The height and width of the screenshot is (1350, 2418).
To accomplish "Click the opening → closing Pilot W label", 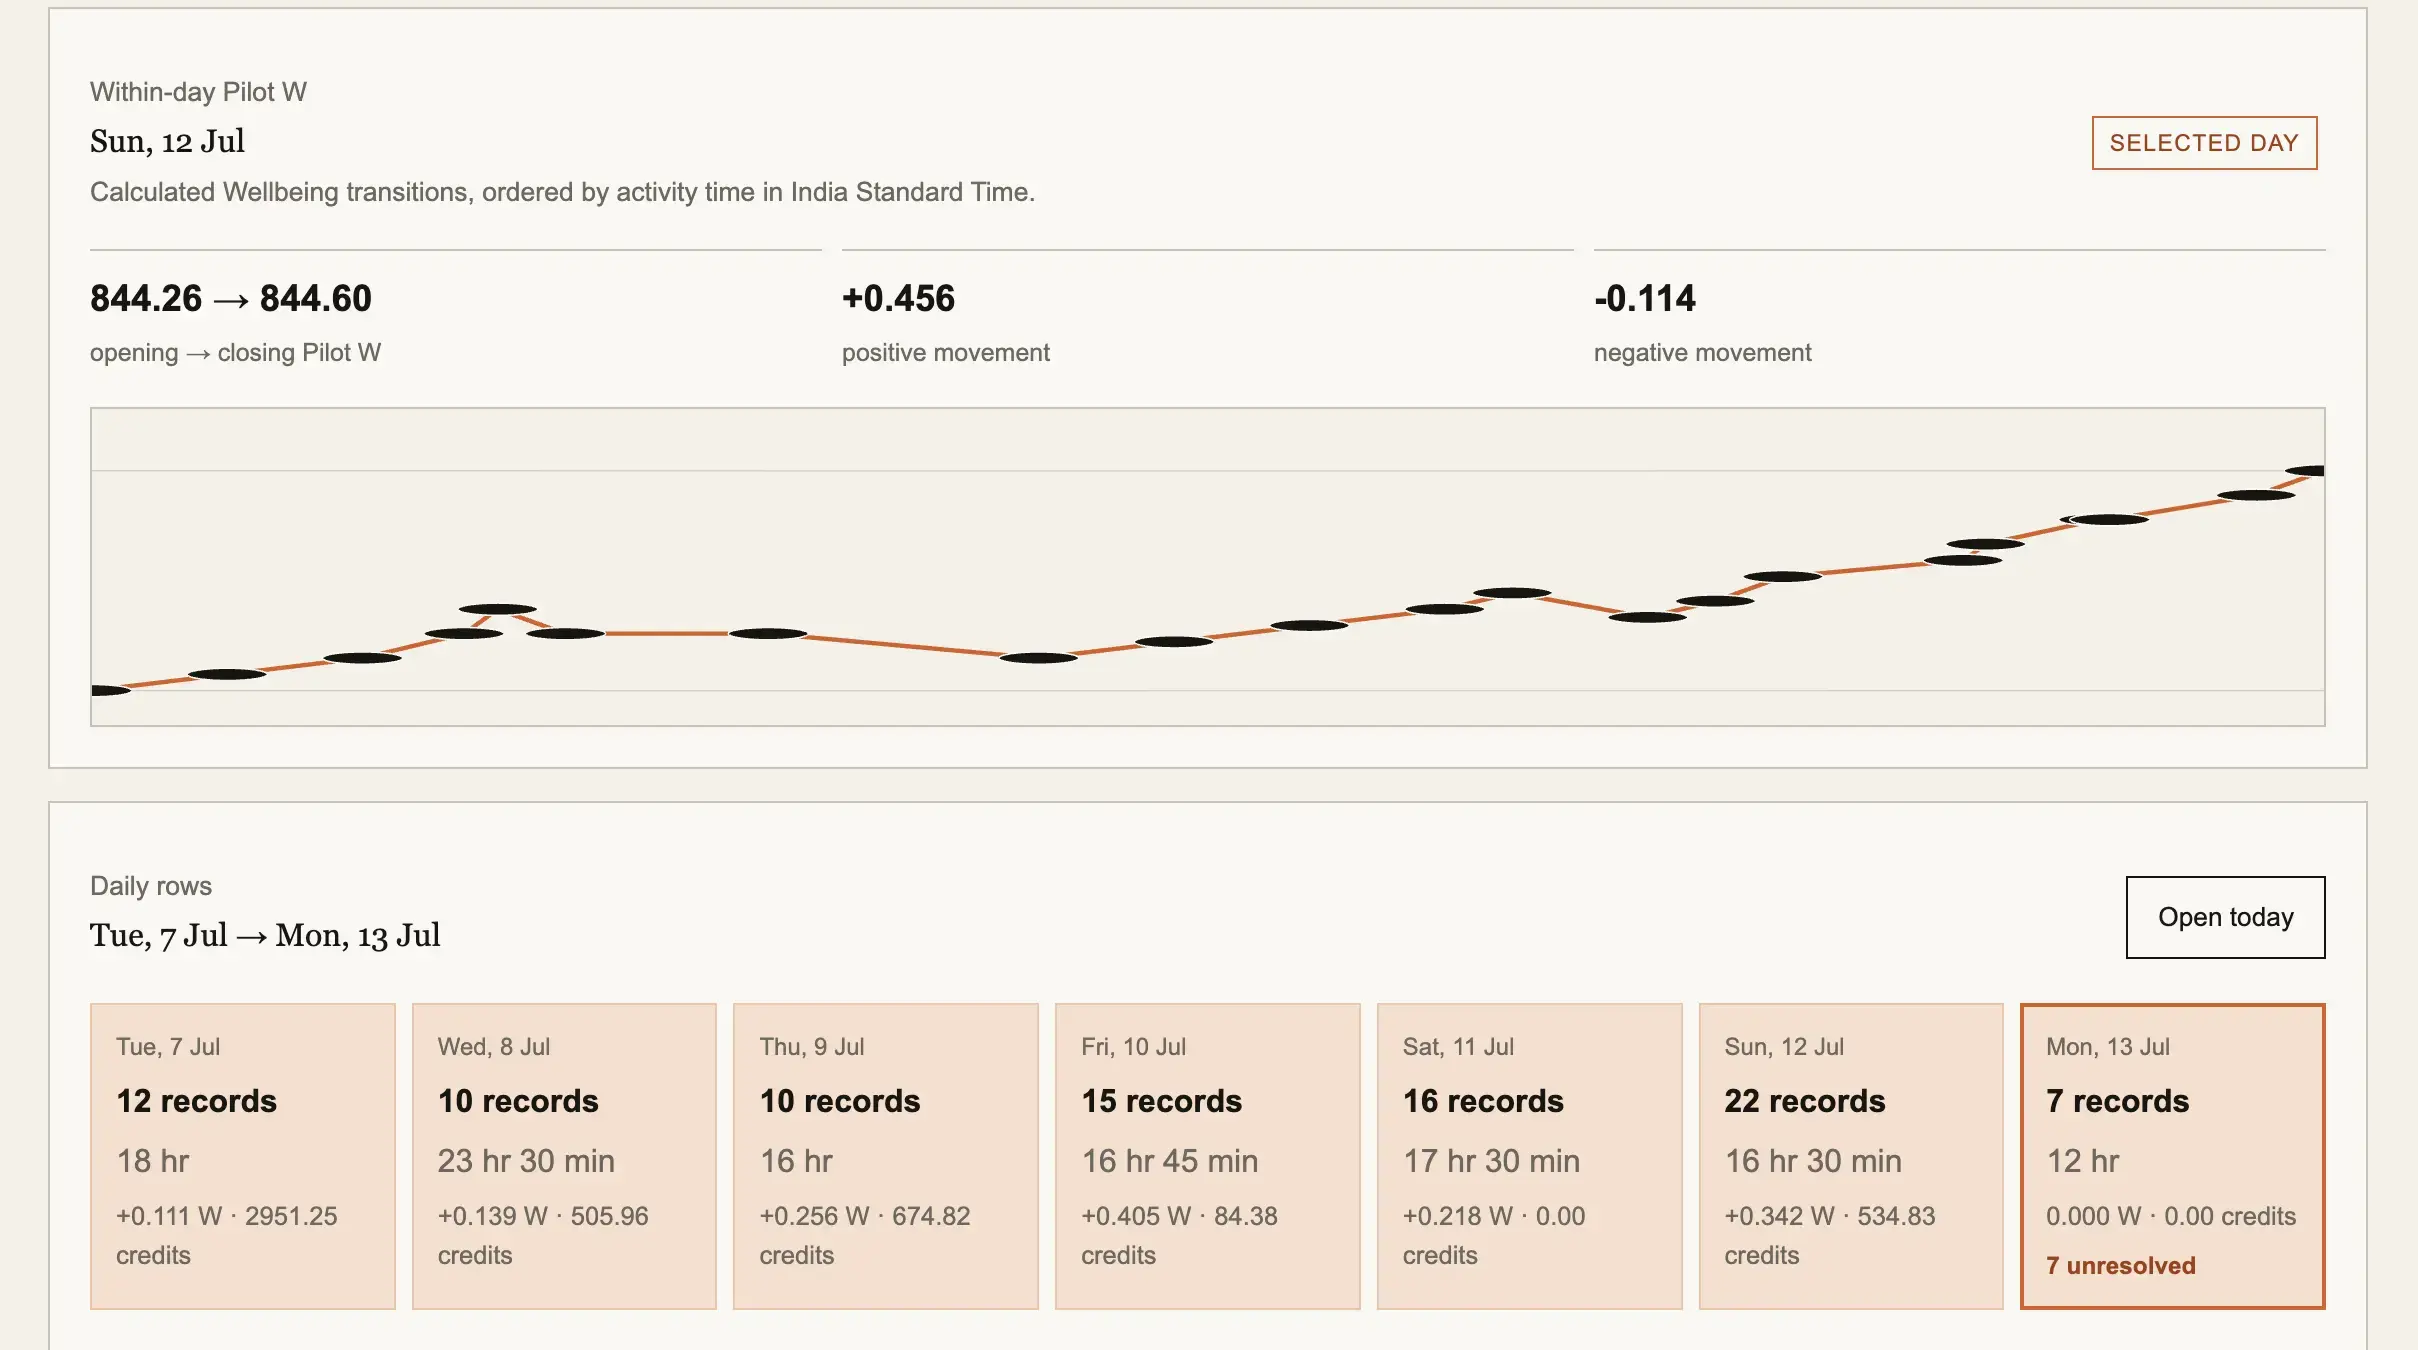I will [235, 352].
